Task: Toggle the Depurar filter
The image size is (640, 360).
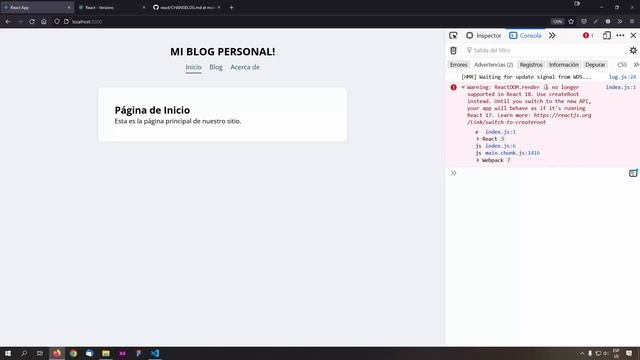Action: click(595, 64)
